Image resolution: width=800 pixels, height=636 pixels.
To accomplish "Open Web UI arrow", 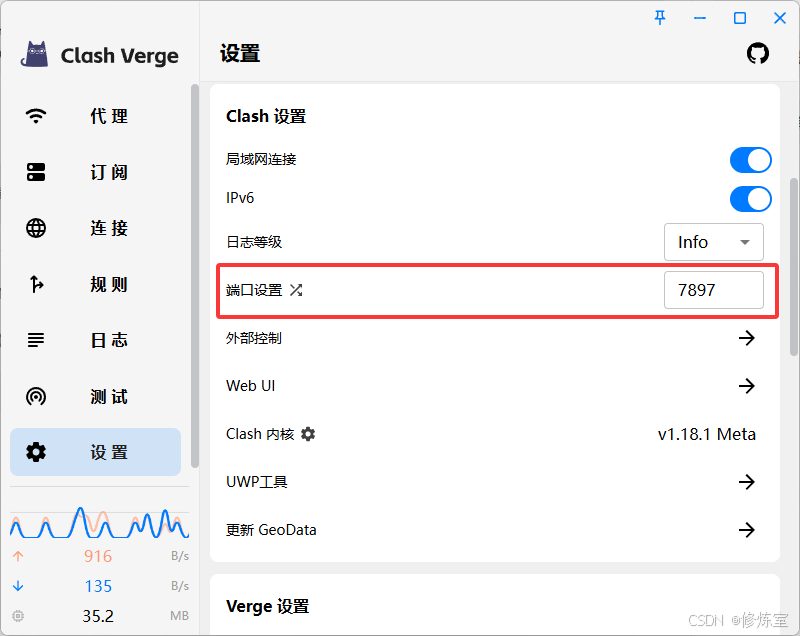I will coord(746,386).
